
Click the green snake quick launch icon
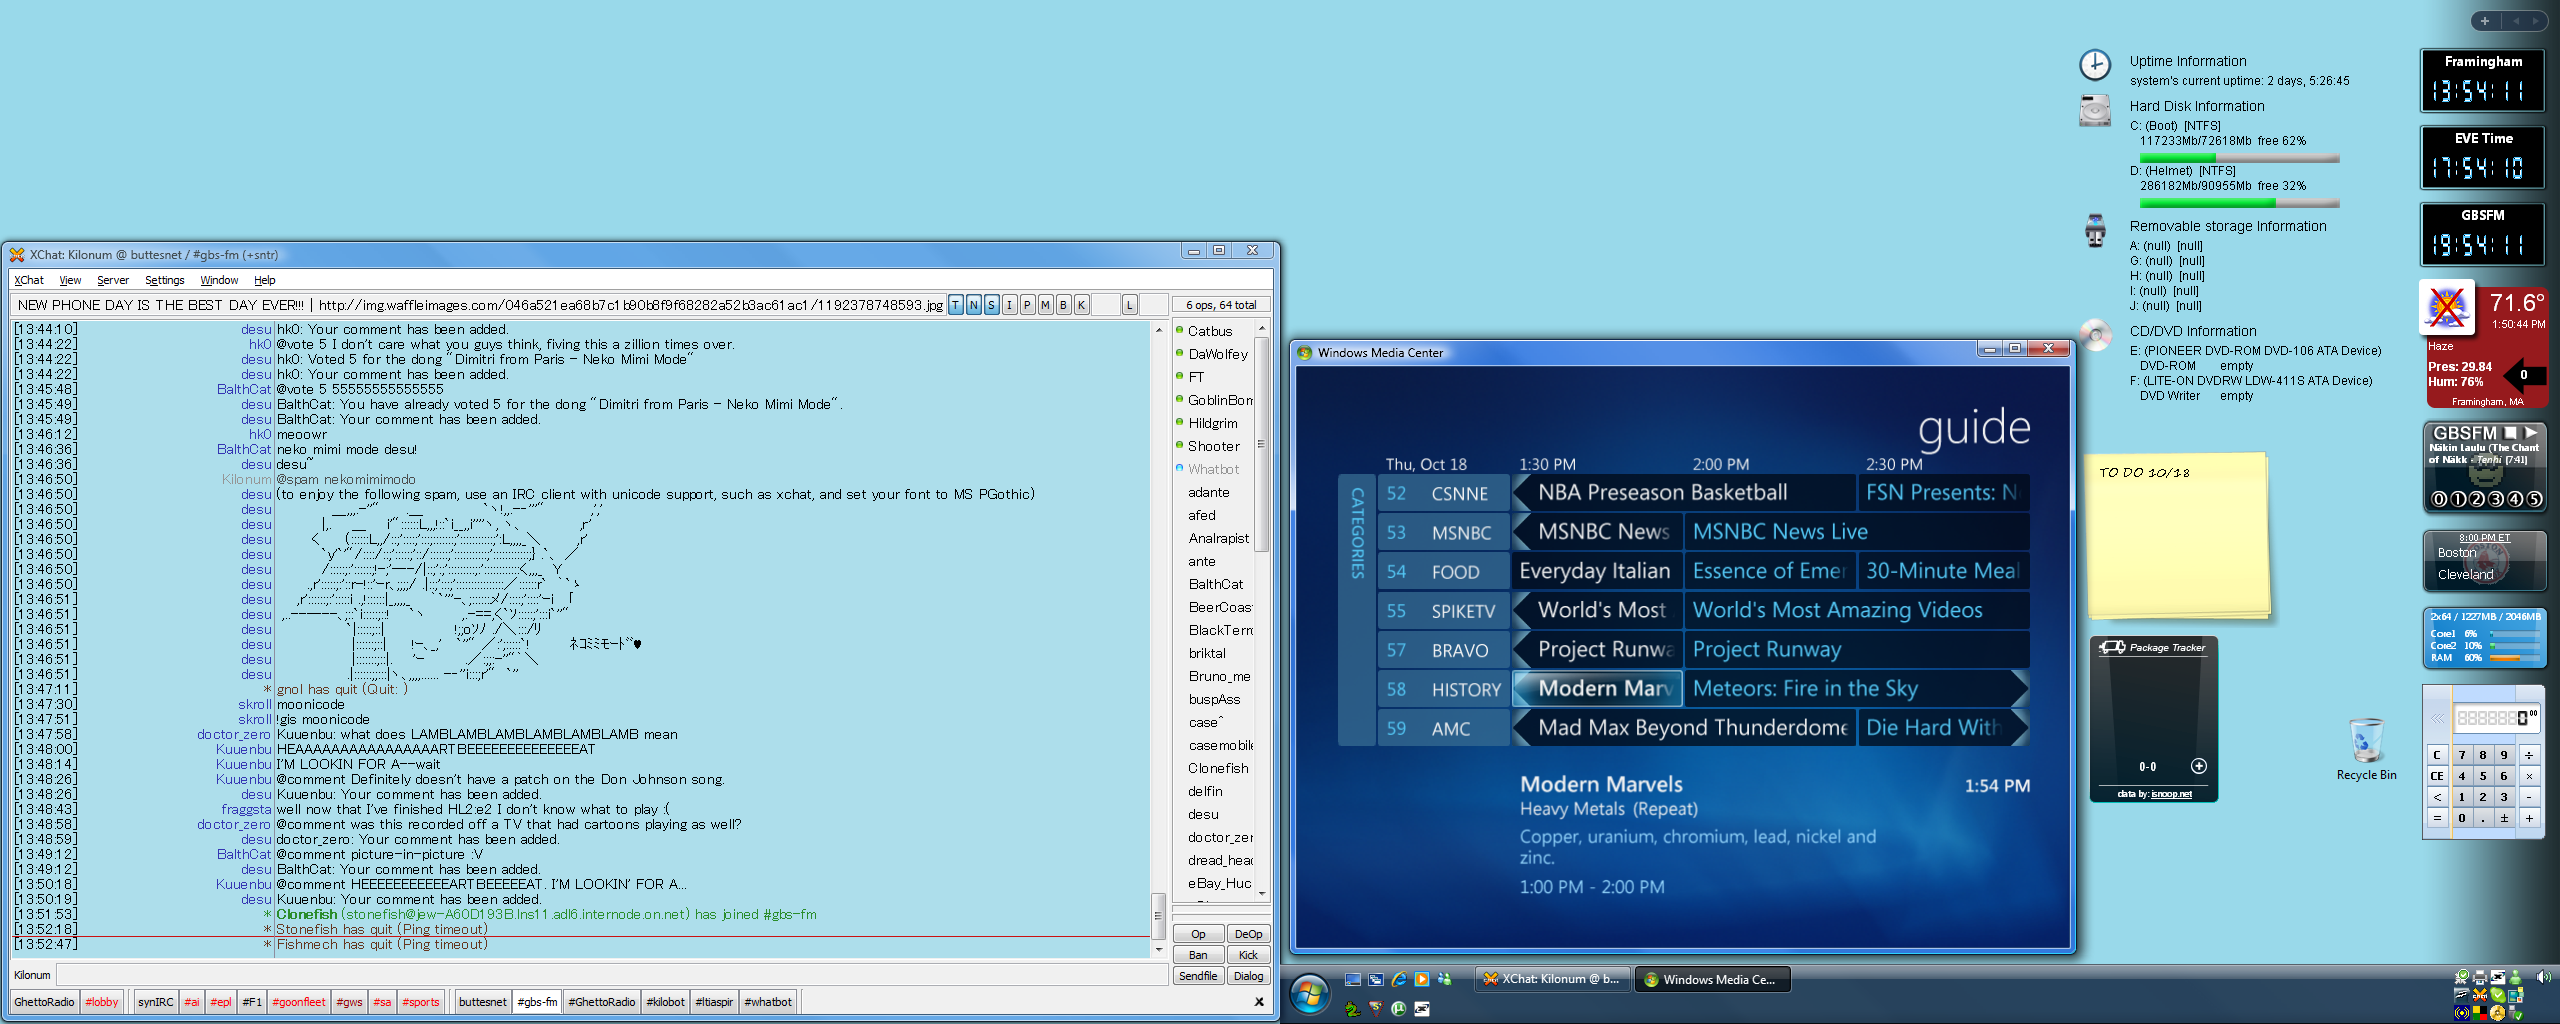coord(1353,1009)
